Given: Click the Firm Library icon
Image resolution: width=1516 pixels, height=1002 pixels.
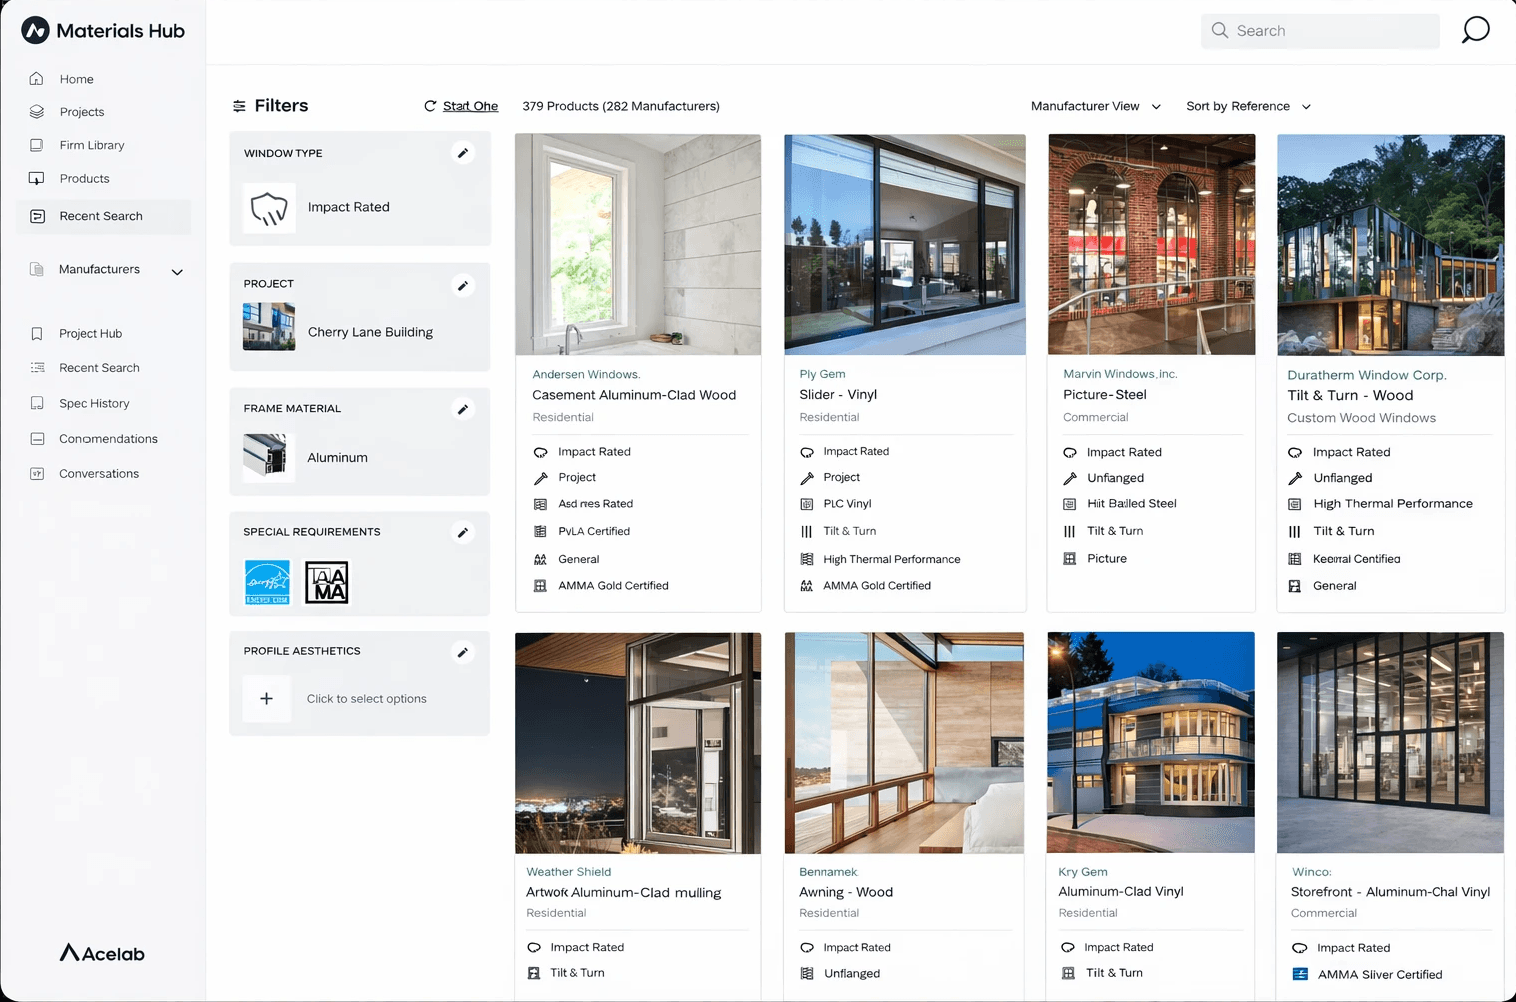Looking at the screenshot, I should point(37,145).
